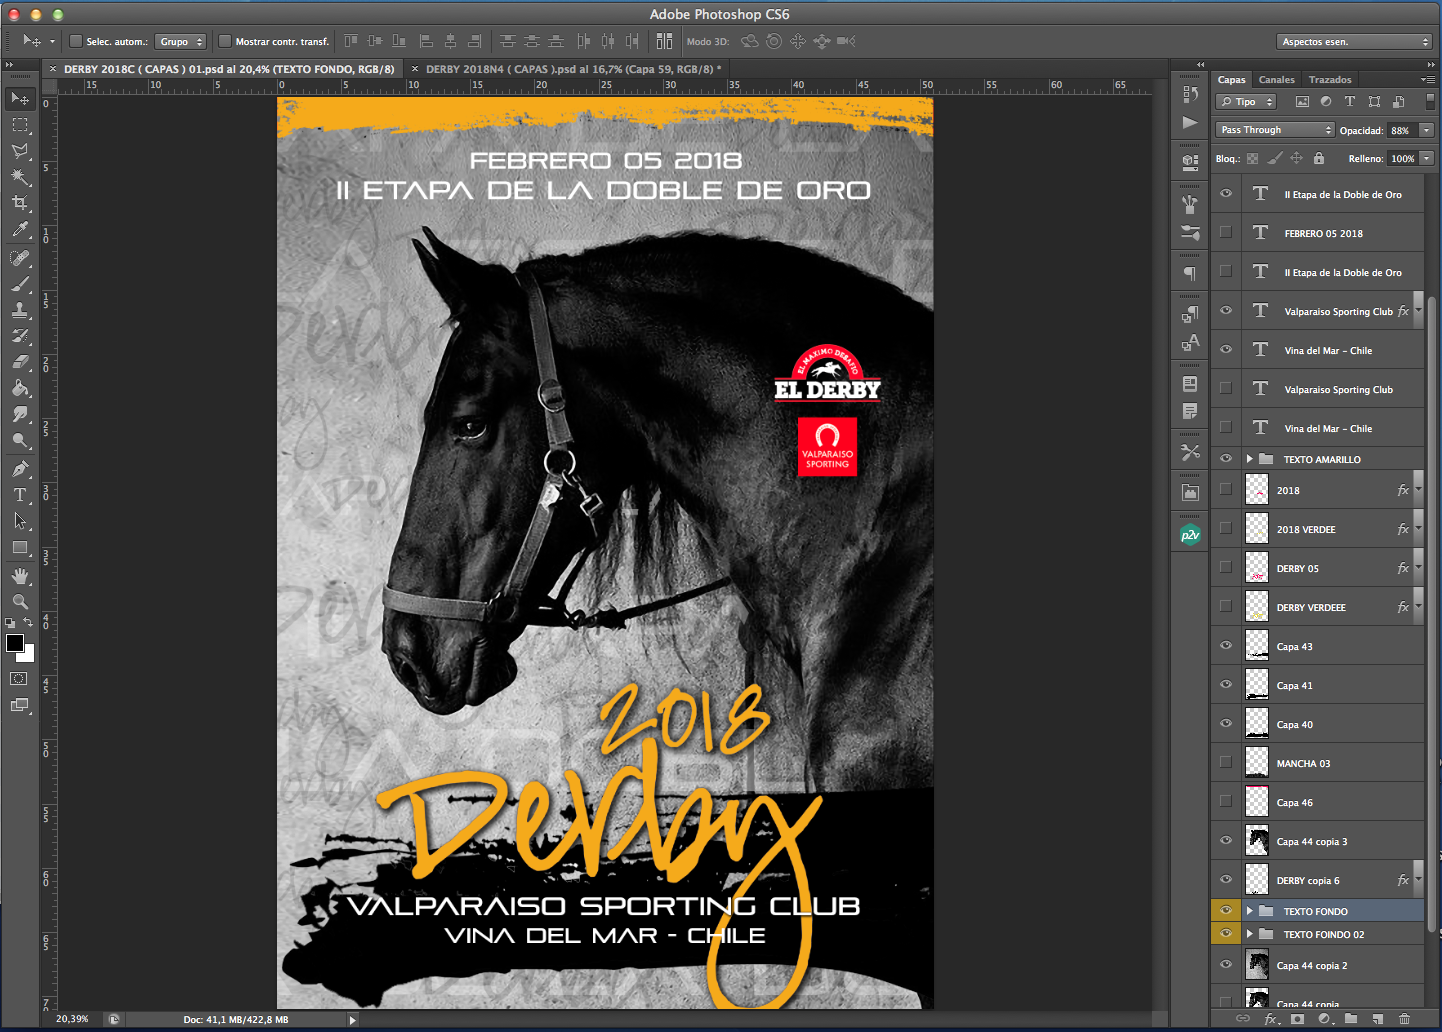Select the Pen tool

(19, 469)
